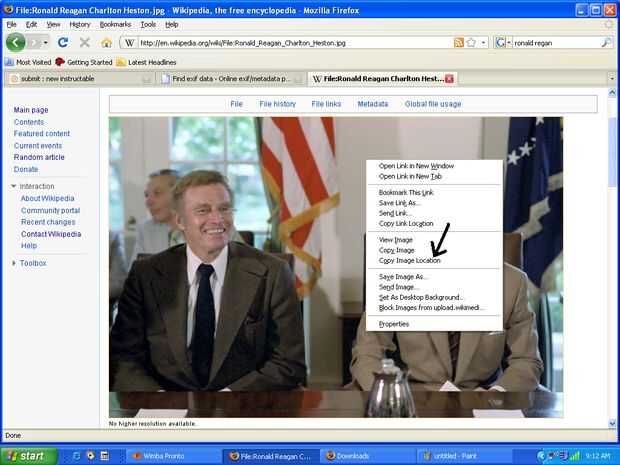Click the search box containing ronald regan
The width and height of the screenshot is (620, 465).
pyautogui.click(x=556, y=43)
